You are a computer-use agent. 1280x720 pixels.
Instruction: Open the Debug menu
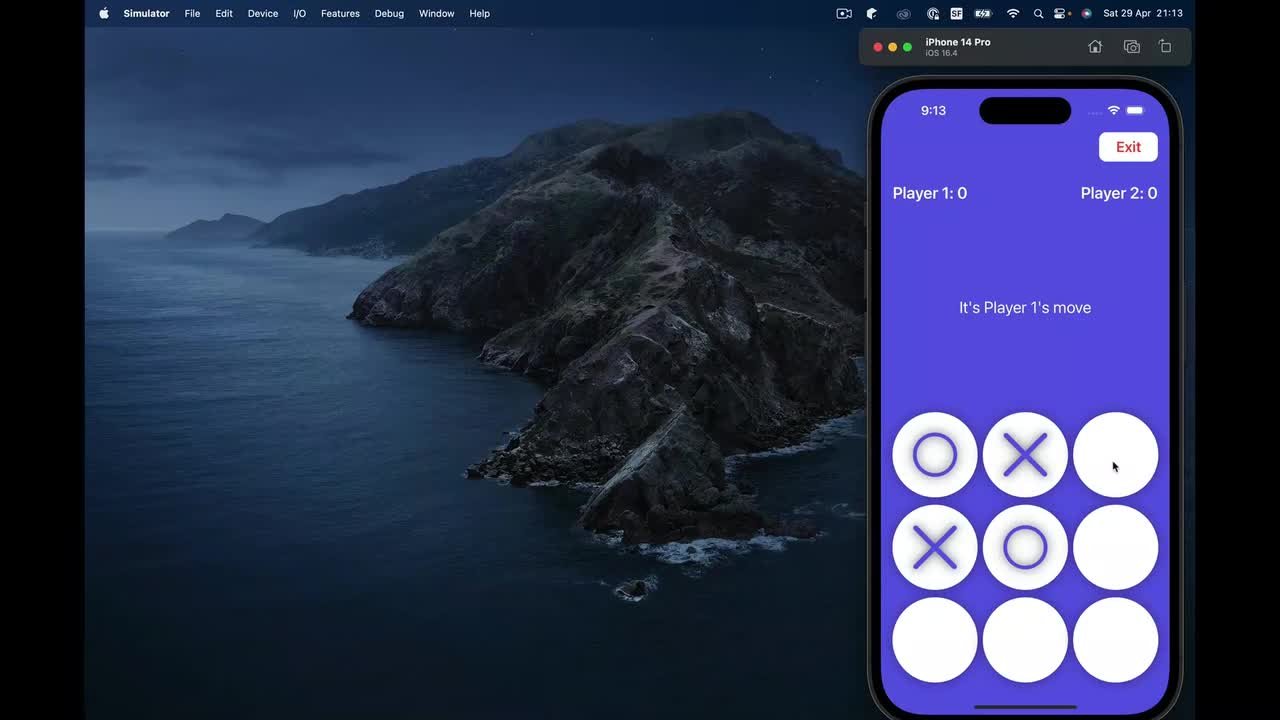click(x=389, y=13)
